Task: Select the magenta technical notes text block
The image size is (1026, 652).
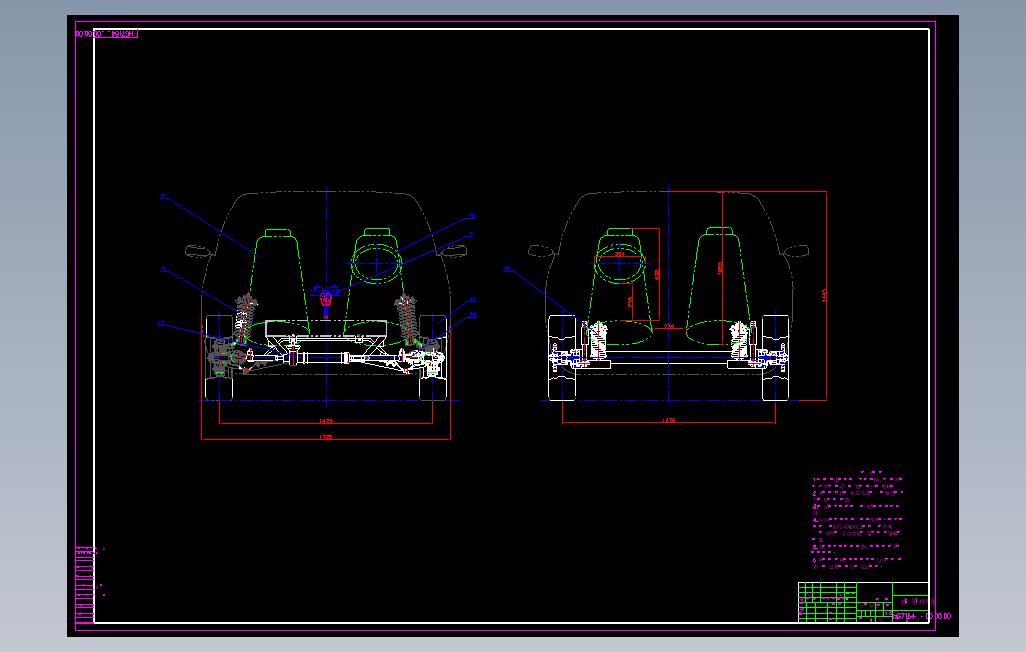Action: (857, 520)
